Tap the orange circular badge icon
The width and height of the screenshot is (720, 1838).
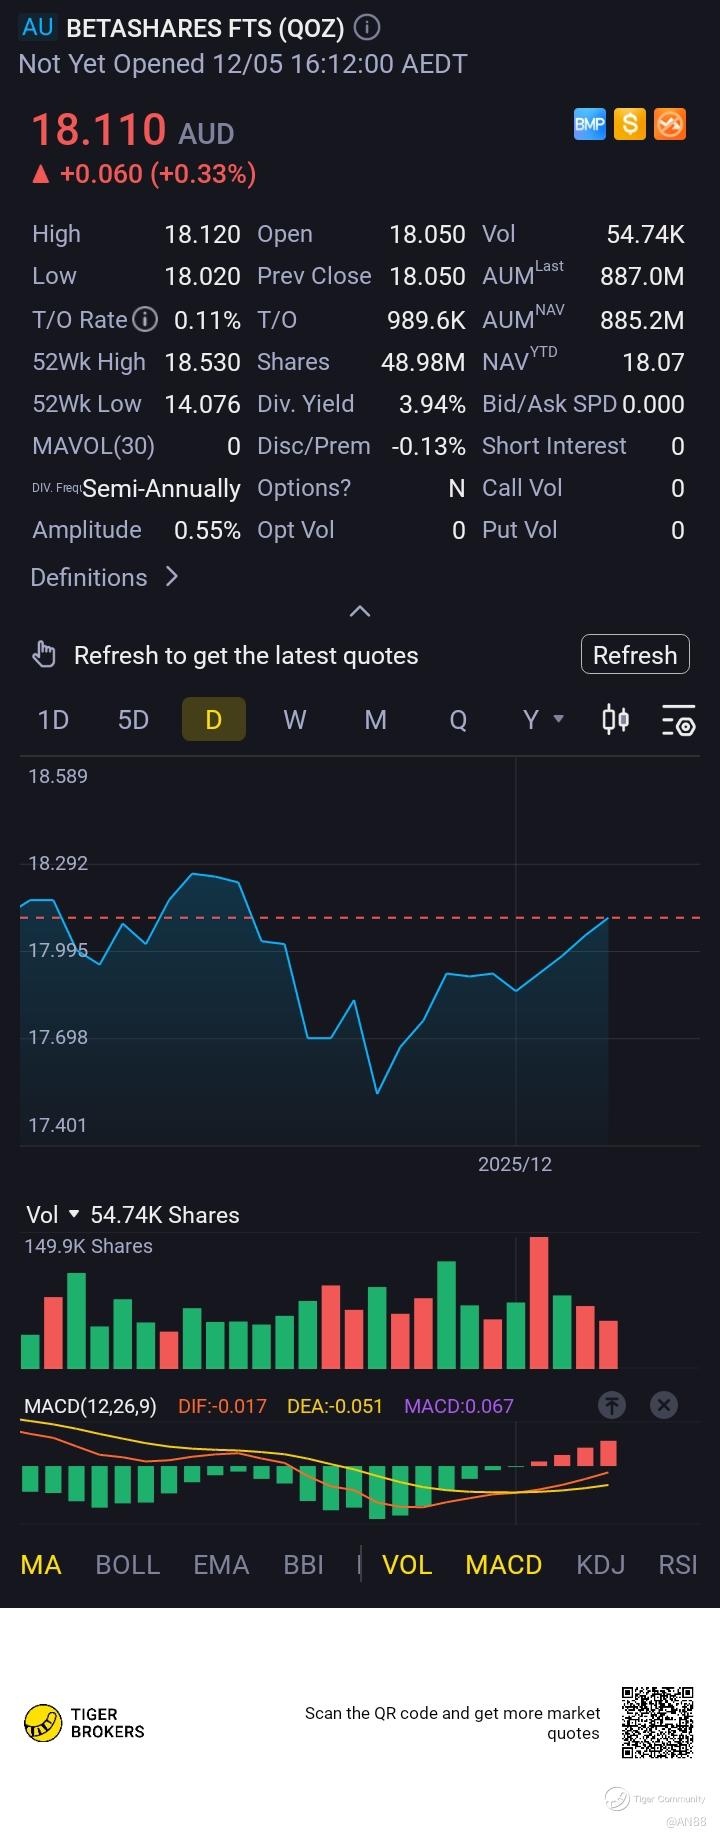click(670, 124)
